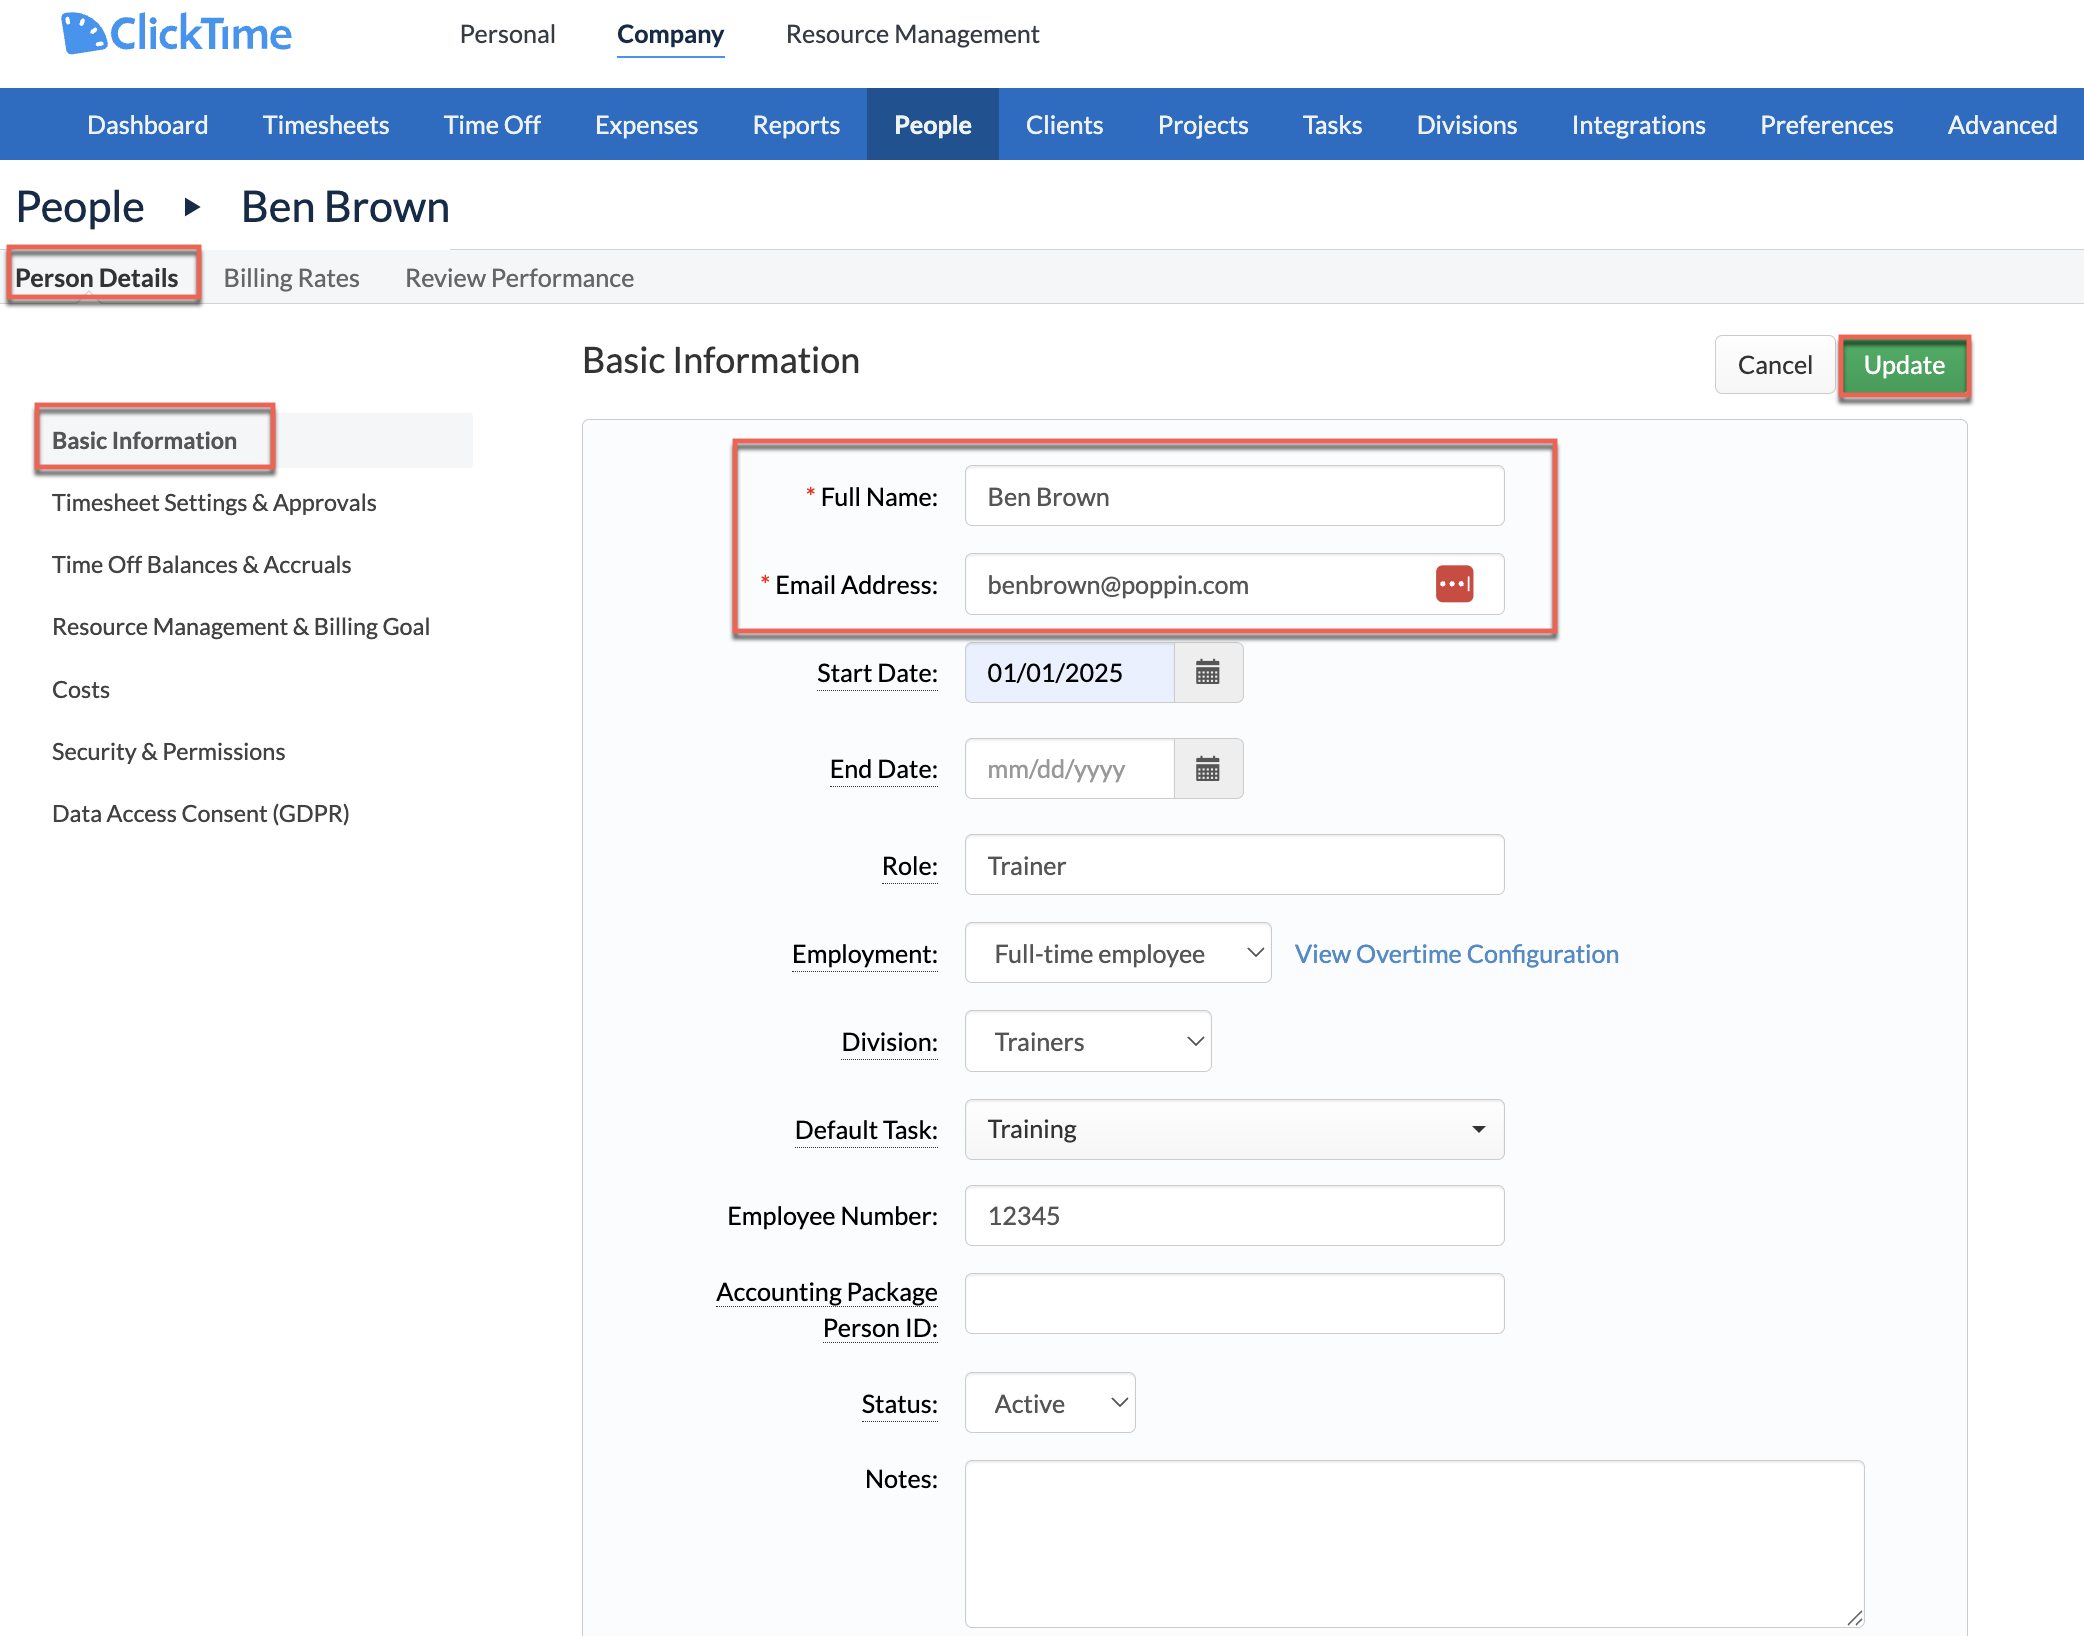Open the End Date calendar picker
The width and height of the screenshot is (2084, 1636).
tap(1208, 769)
